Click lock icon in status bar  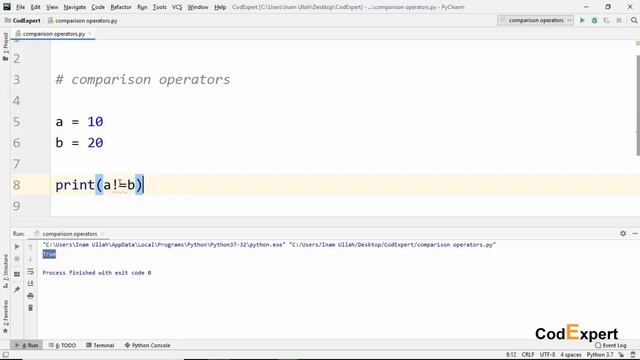(621, 355)
